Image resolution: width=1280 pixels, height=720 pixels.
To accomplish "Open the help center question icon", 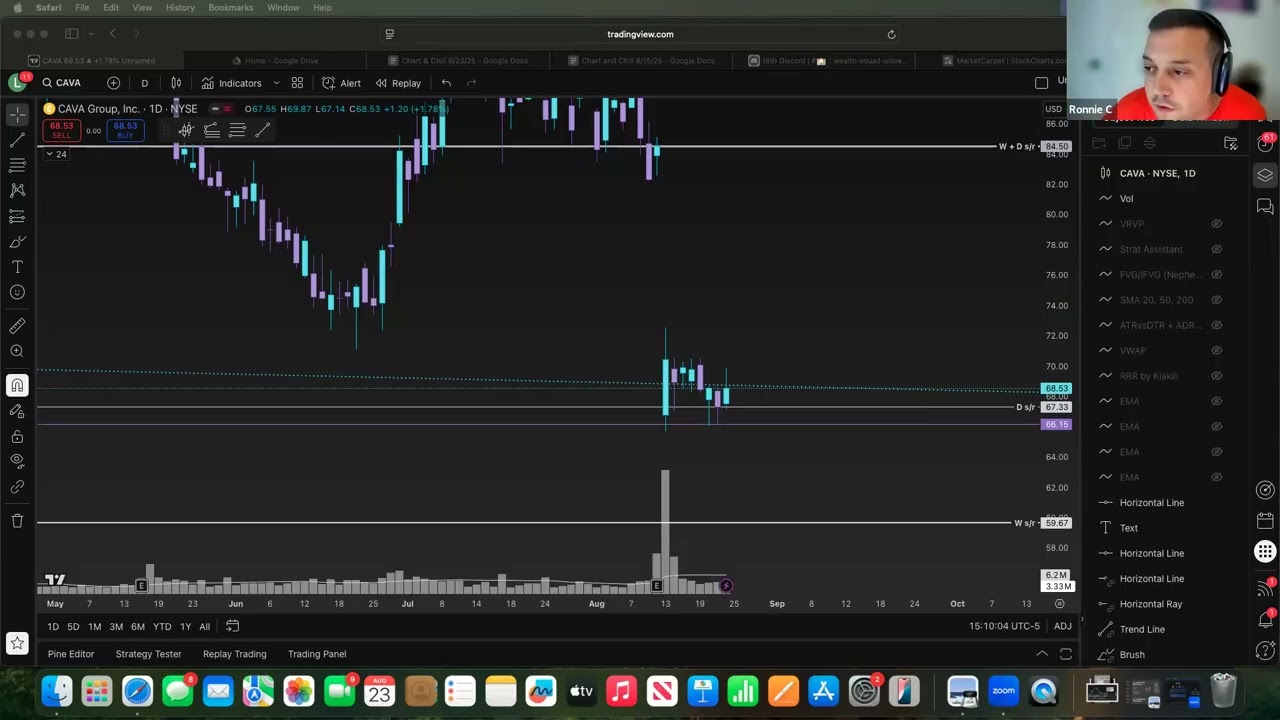I will click(1265, 651).
